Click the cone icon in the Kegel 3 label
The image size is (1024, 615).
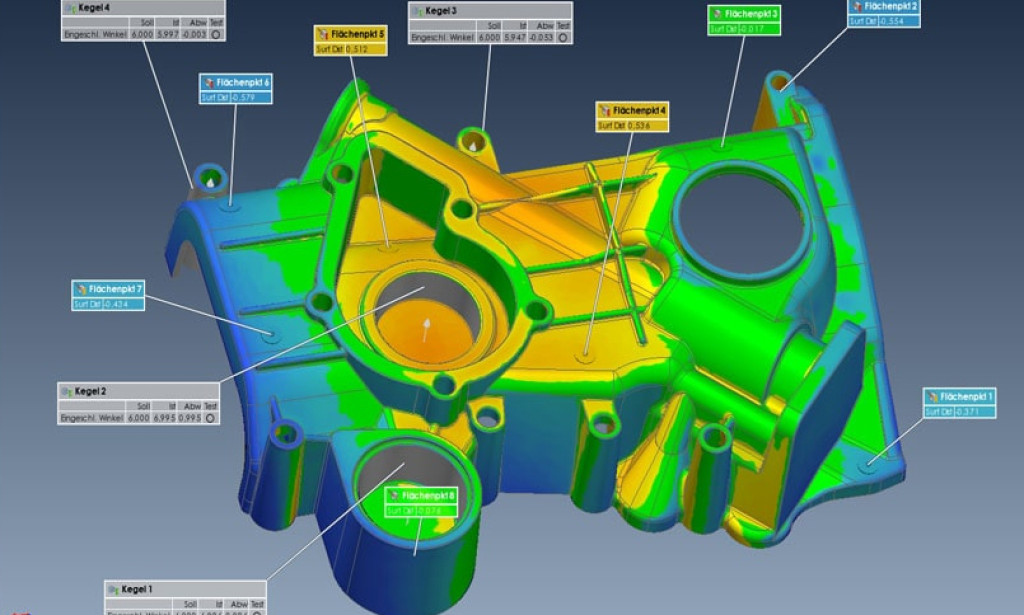coord(417,11)
